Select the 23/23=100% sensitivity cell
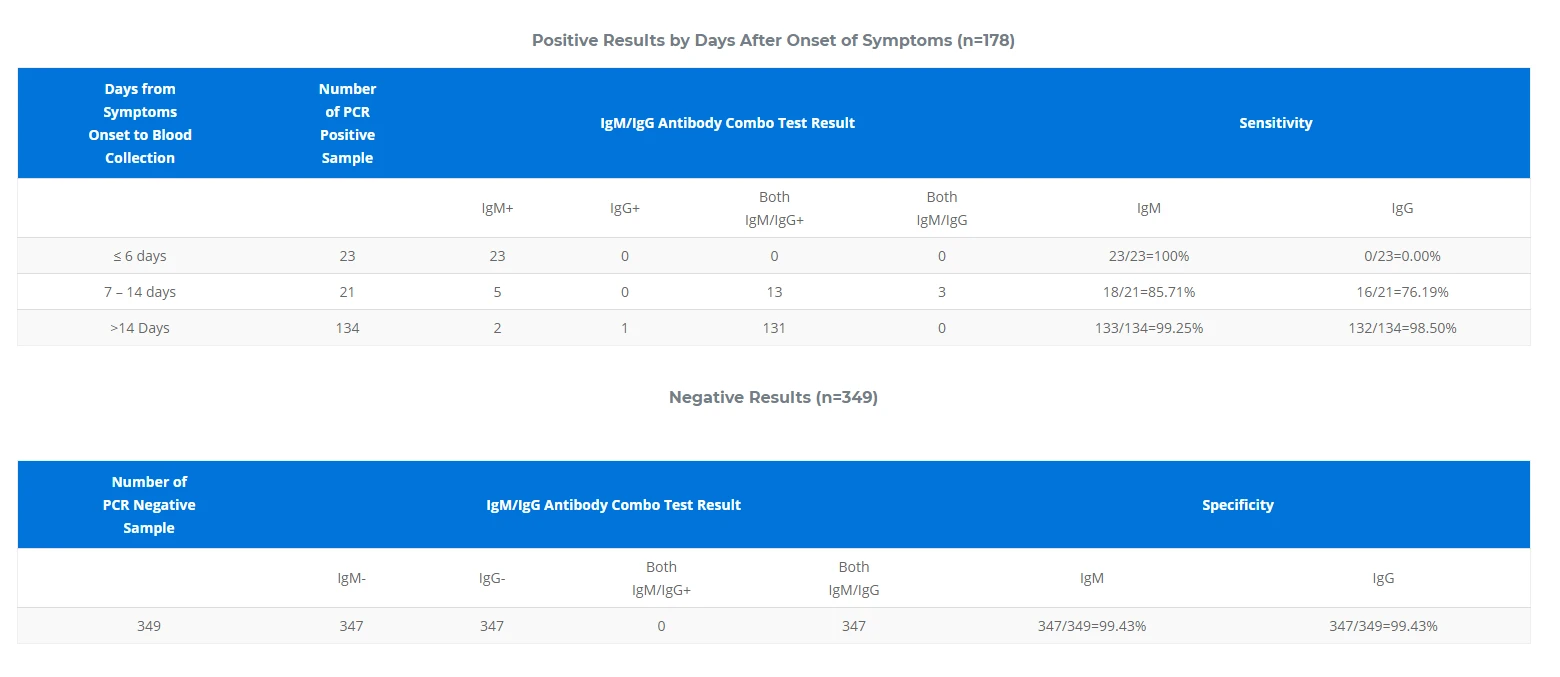 click(1149, 256)
